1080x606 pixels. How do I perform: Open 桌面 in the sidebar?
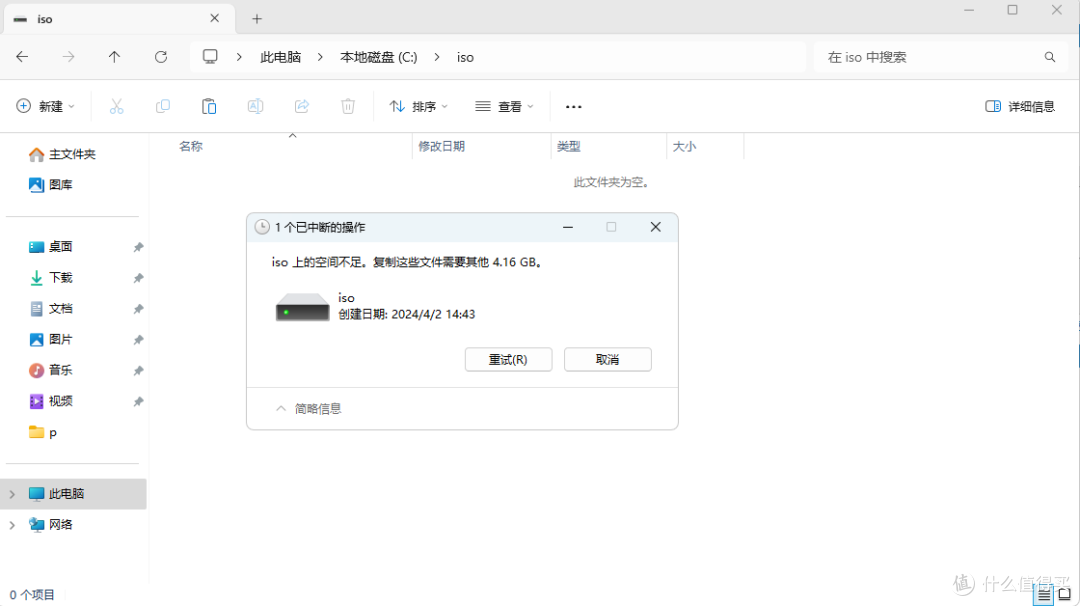(x=50, y=247)
